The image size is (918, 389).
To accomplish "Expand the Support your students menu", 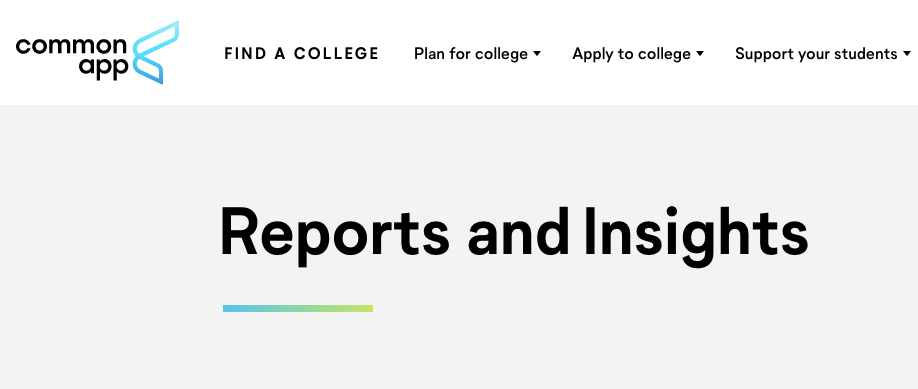I will tap(823, 54).
